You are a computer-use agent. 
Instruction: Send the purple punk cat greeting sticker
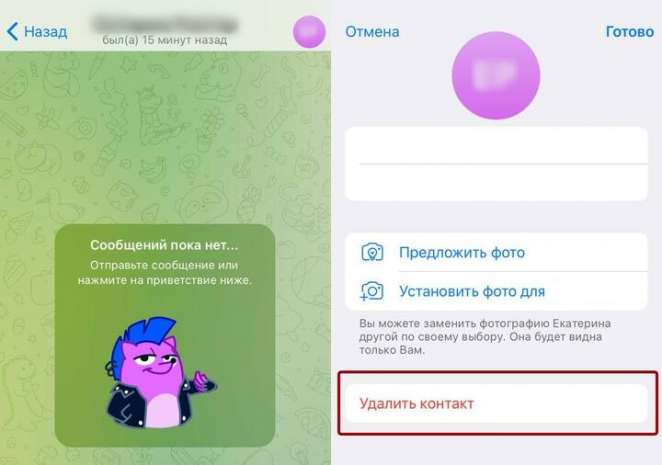point(160,372)
